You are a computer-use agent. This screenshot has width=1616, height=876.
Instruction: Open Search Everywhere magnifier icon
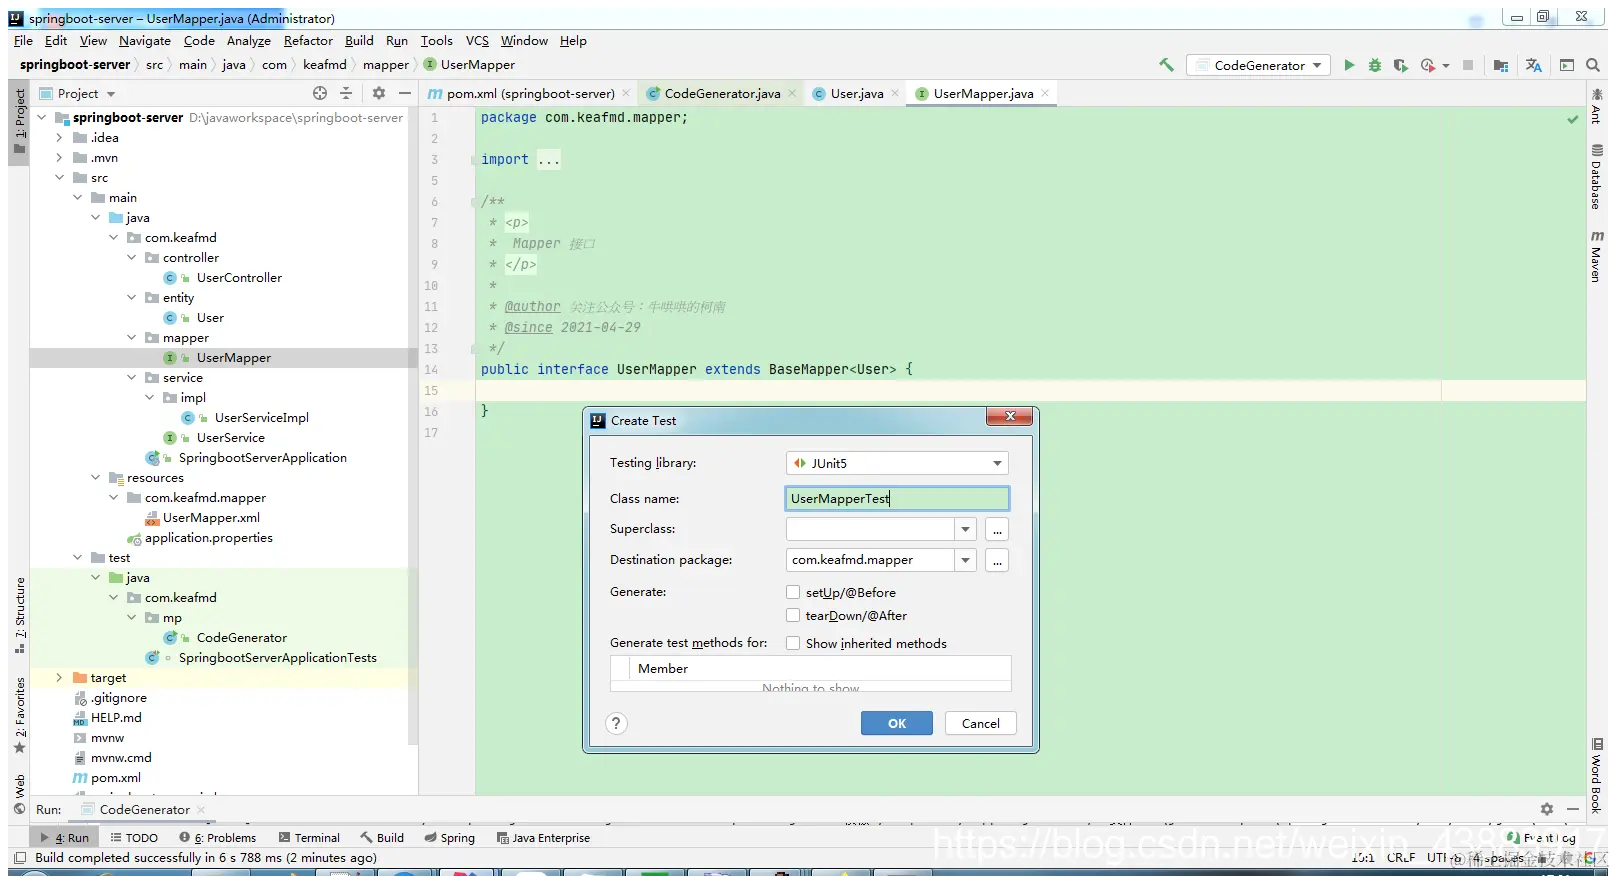click(x=1593, y=65)
